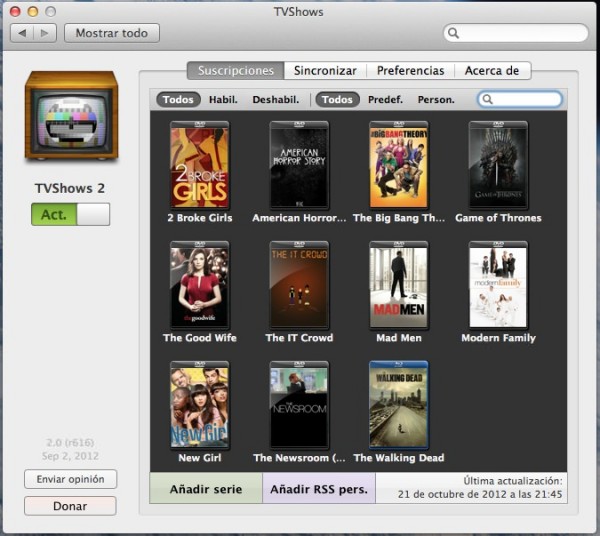Show only Predef. shows
600x536 pixels.
tap(385, 100)
